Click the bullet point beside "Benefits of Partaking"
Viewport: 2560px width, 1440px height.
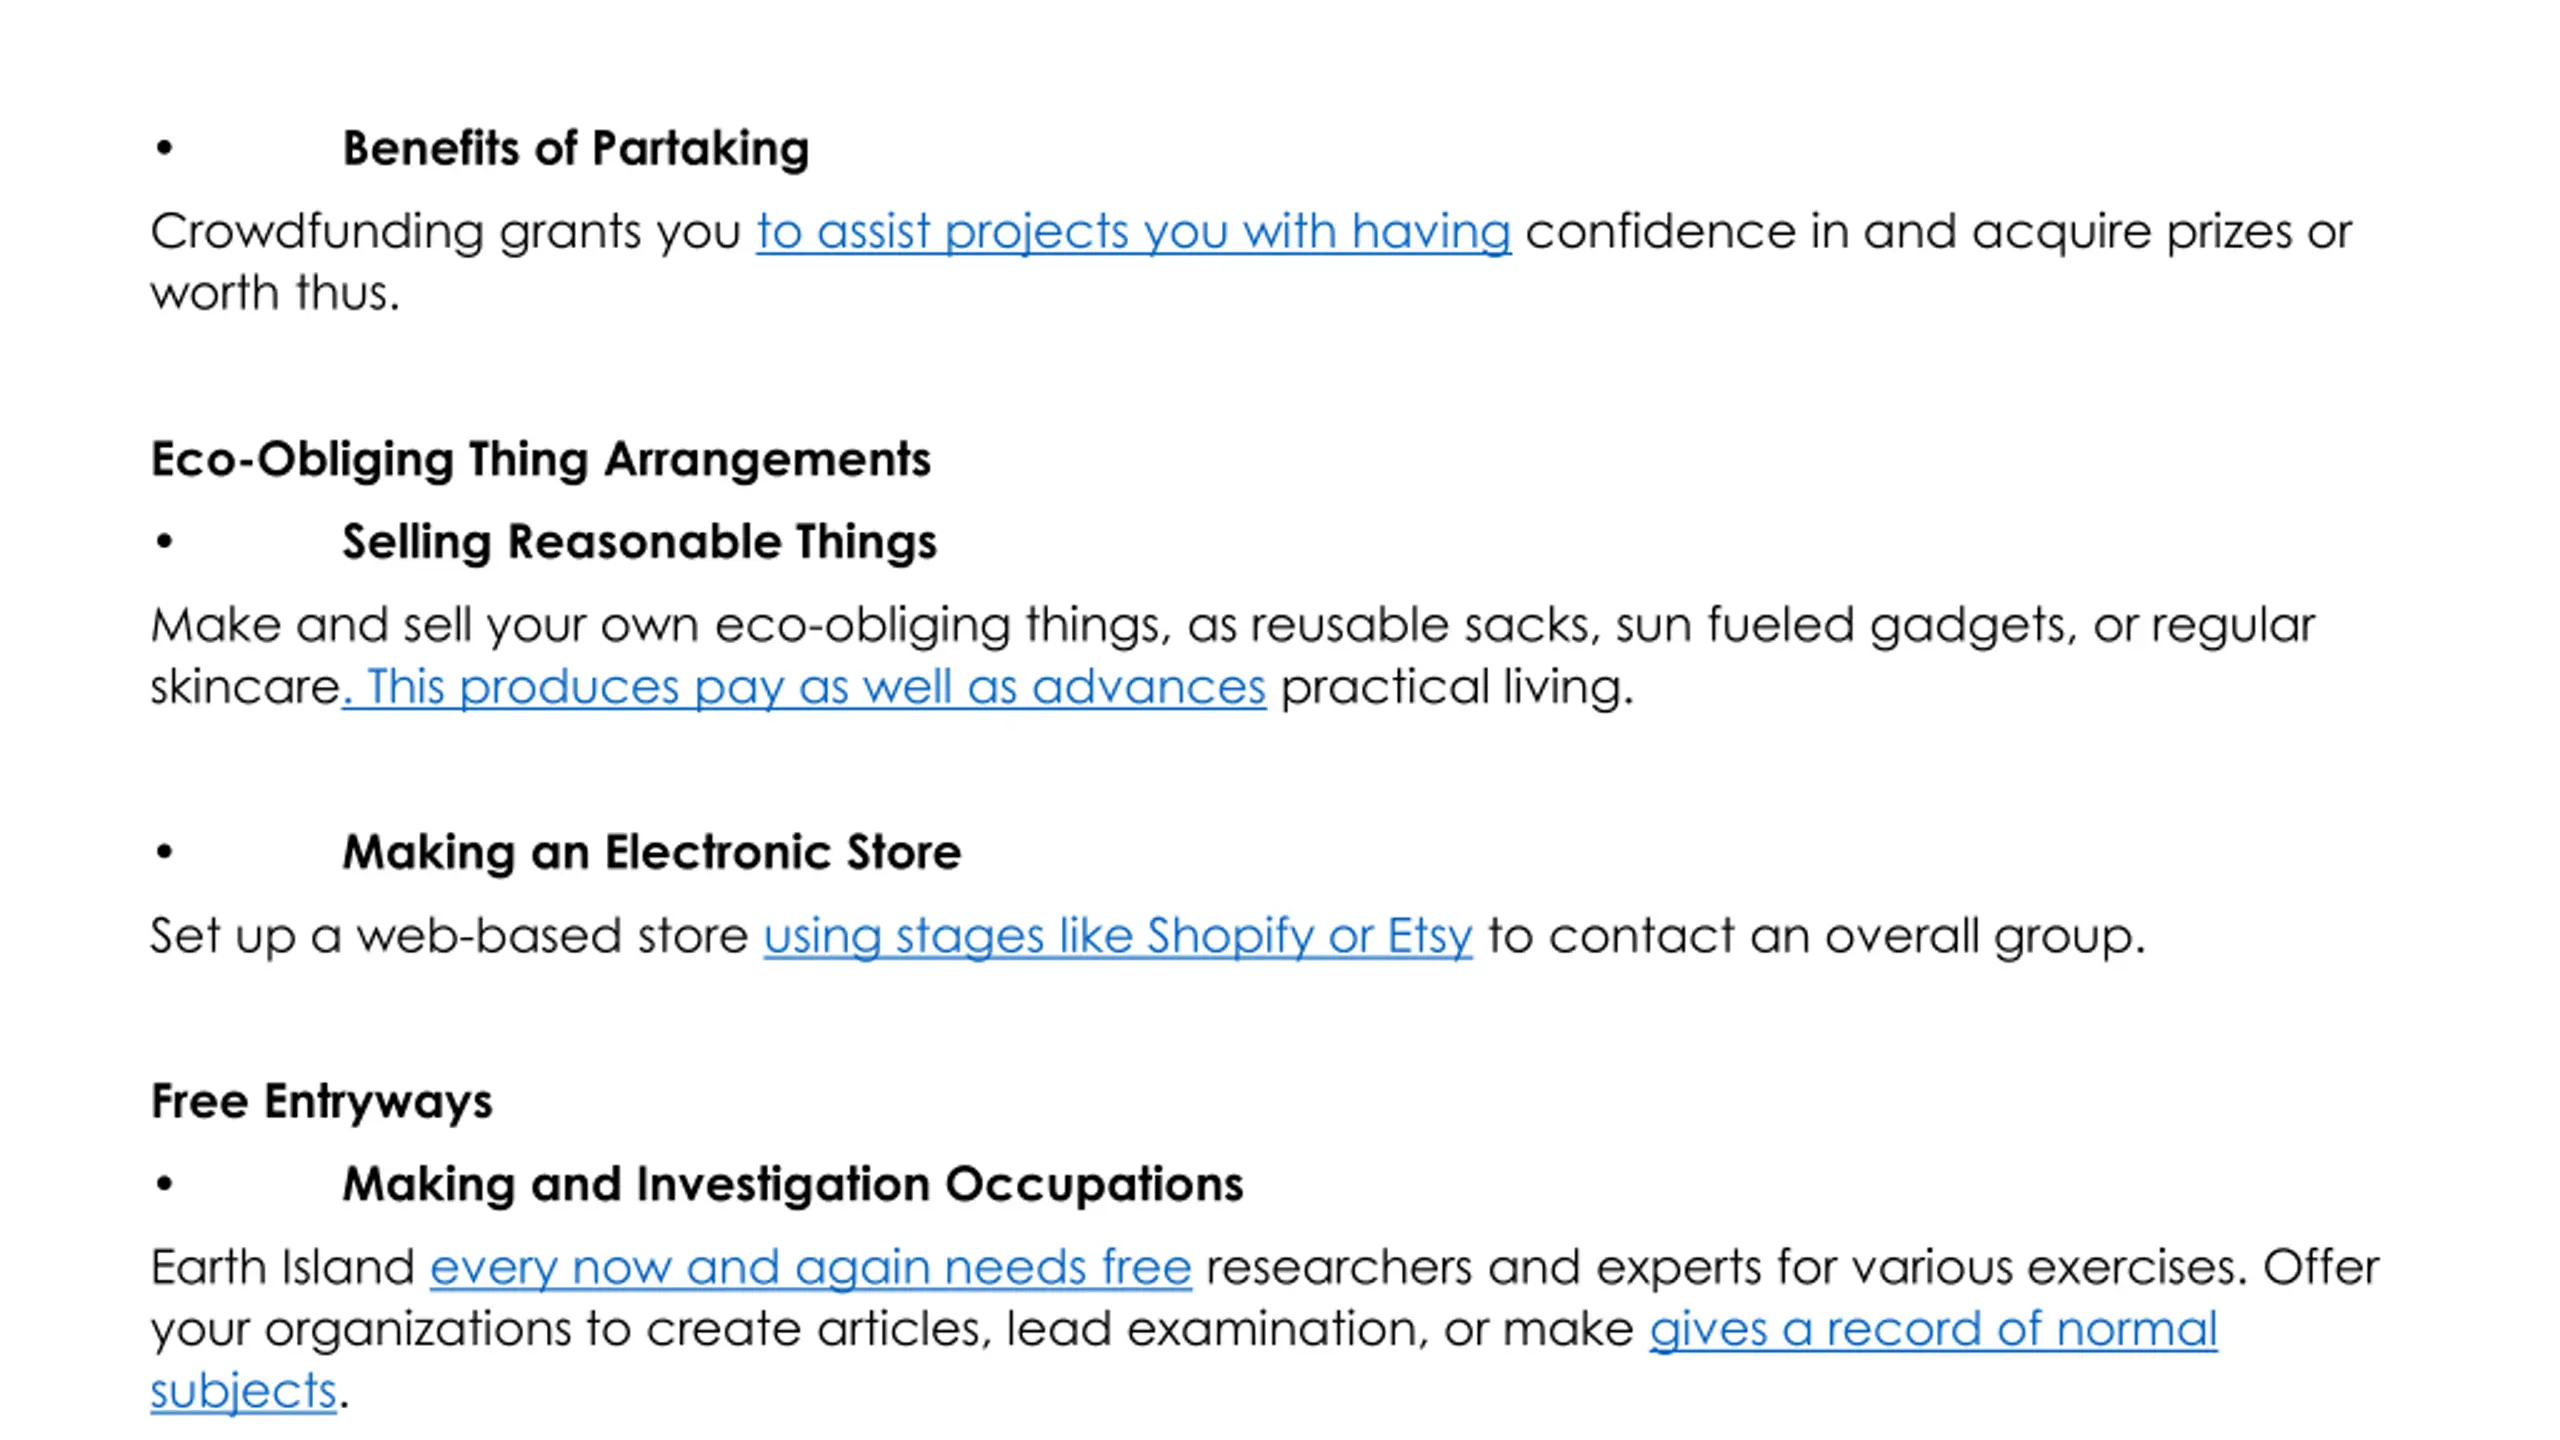click(x=165, y=149)
